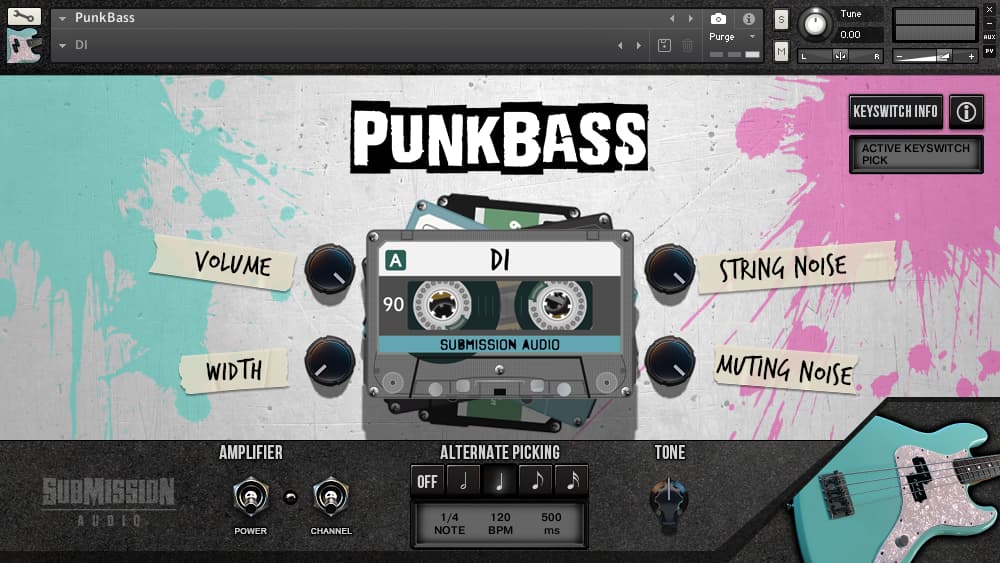Click the camera snapshot icon
1000x563 pixels.
718,19
